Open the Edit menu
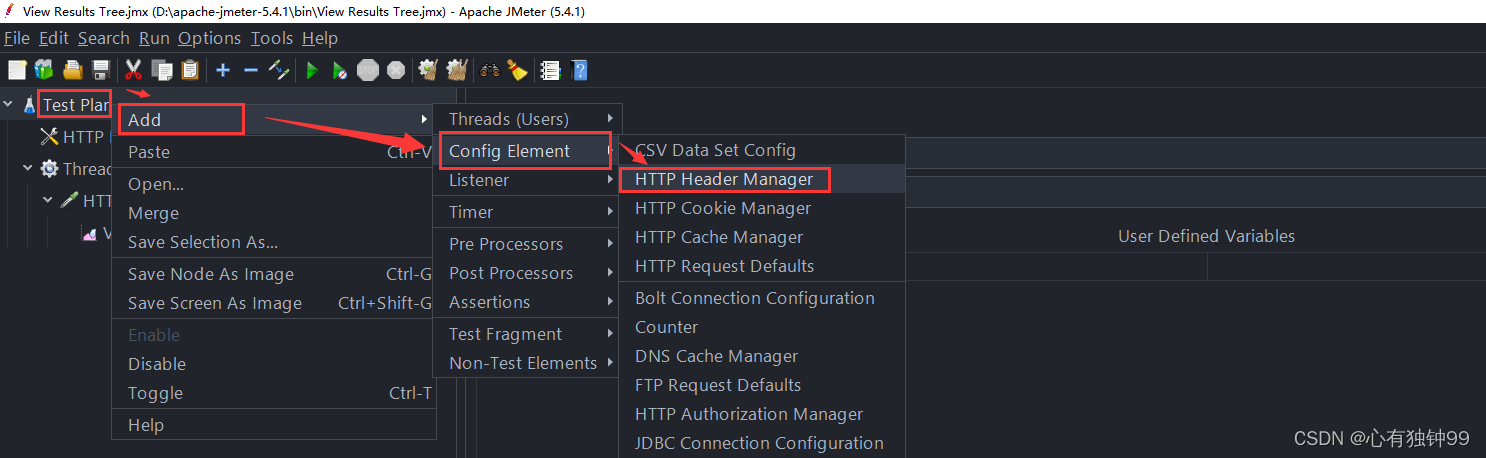This screenshot has width=1486, height=458. tap(54, 38)
